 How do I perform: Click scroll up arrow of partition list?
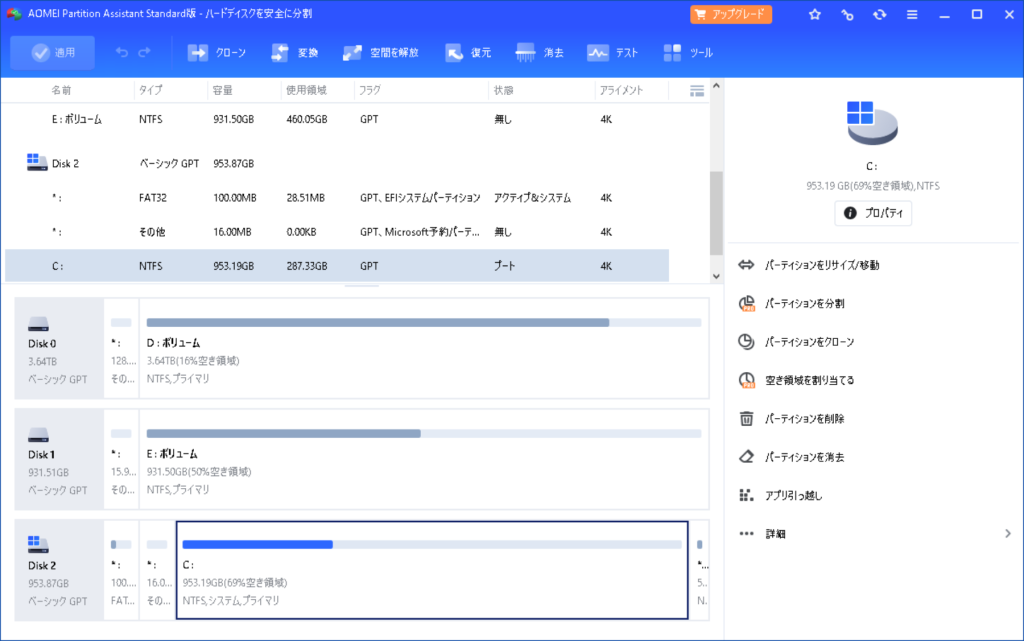[x=716, y=86]
